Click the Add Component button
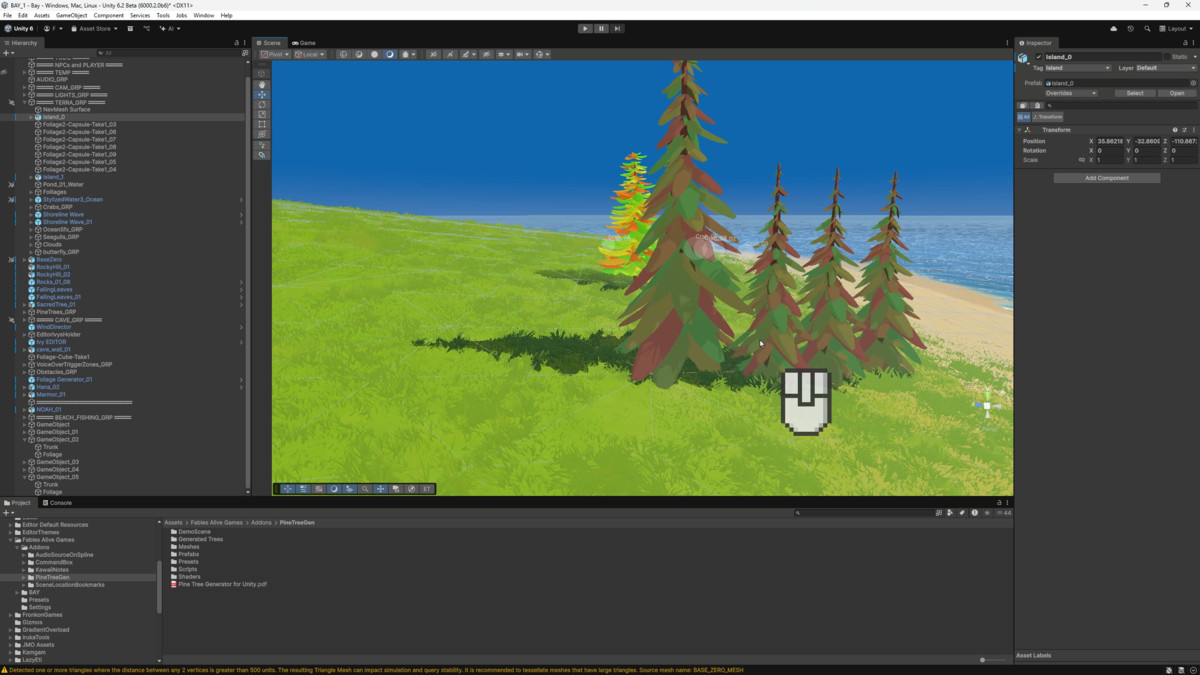1200x675 pixels. click(x=1106, y=178)
